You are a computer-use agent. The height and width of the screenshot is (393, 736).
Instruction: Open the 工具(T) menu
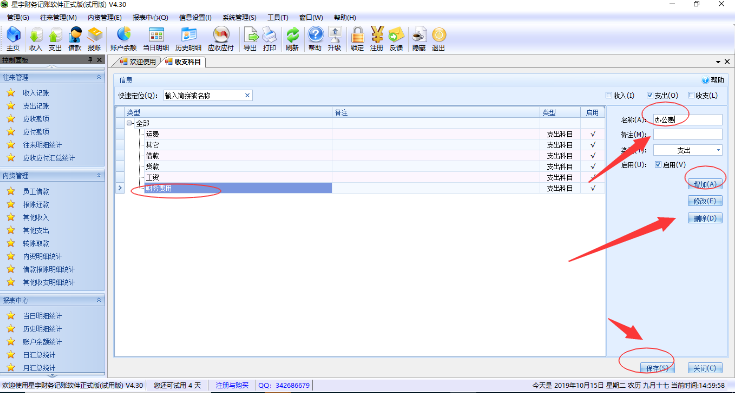277,17
